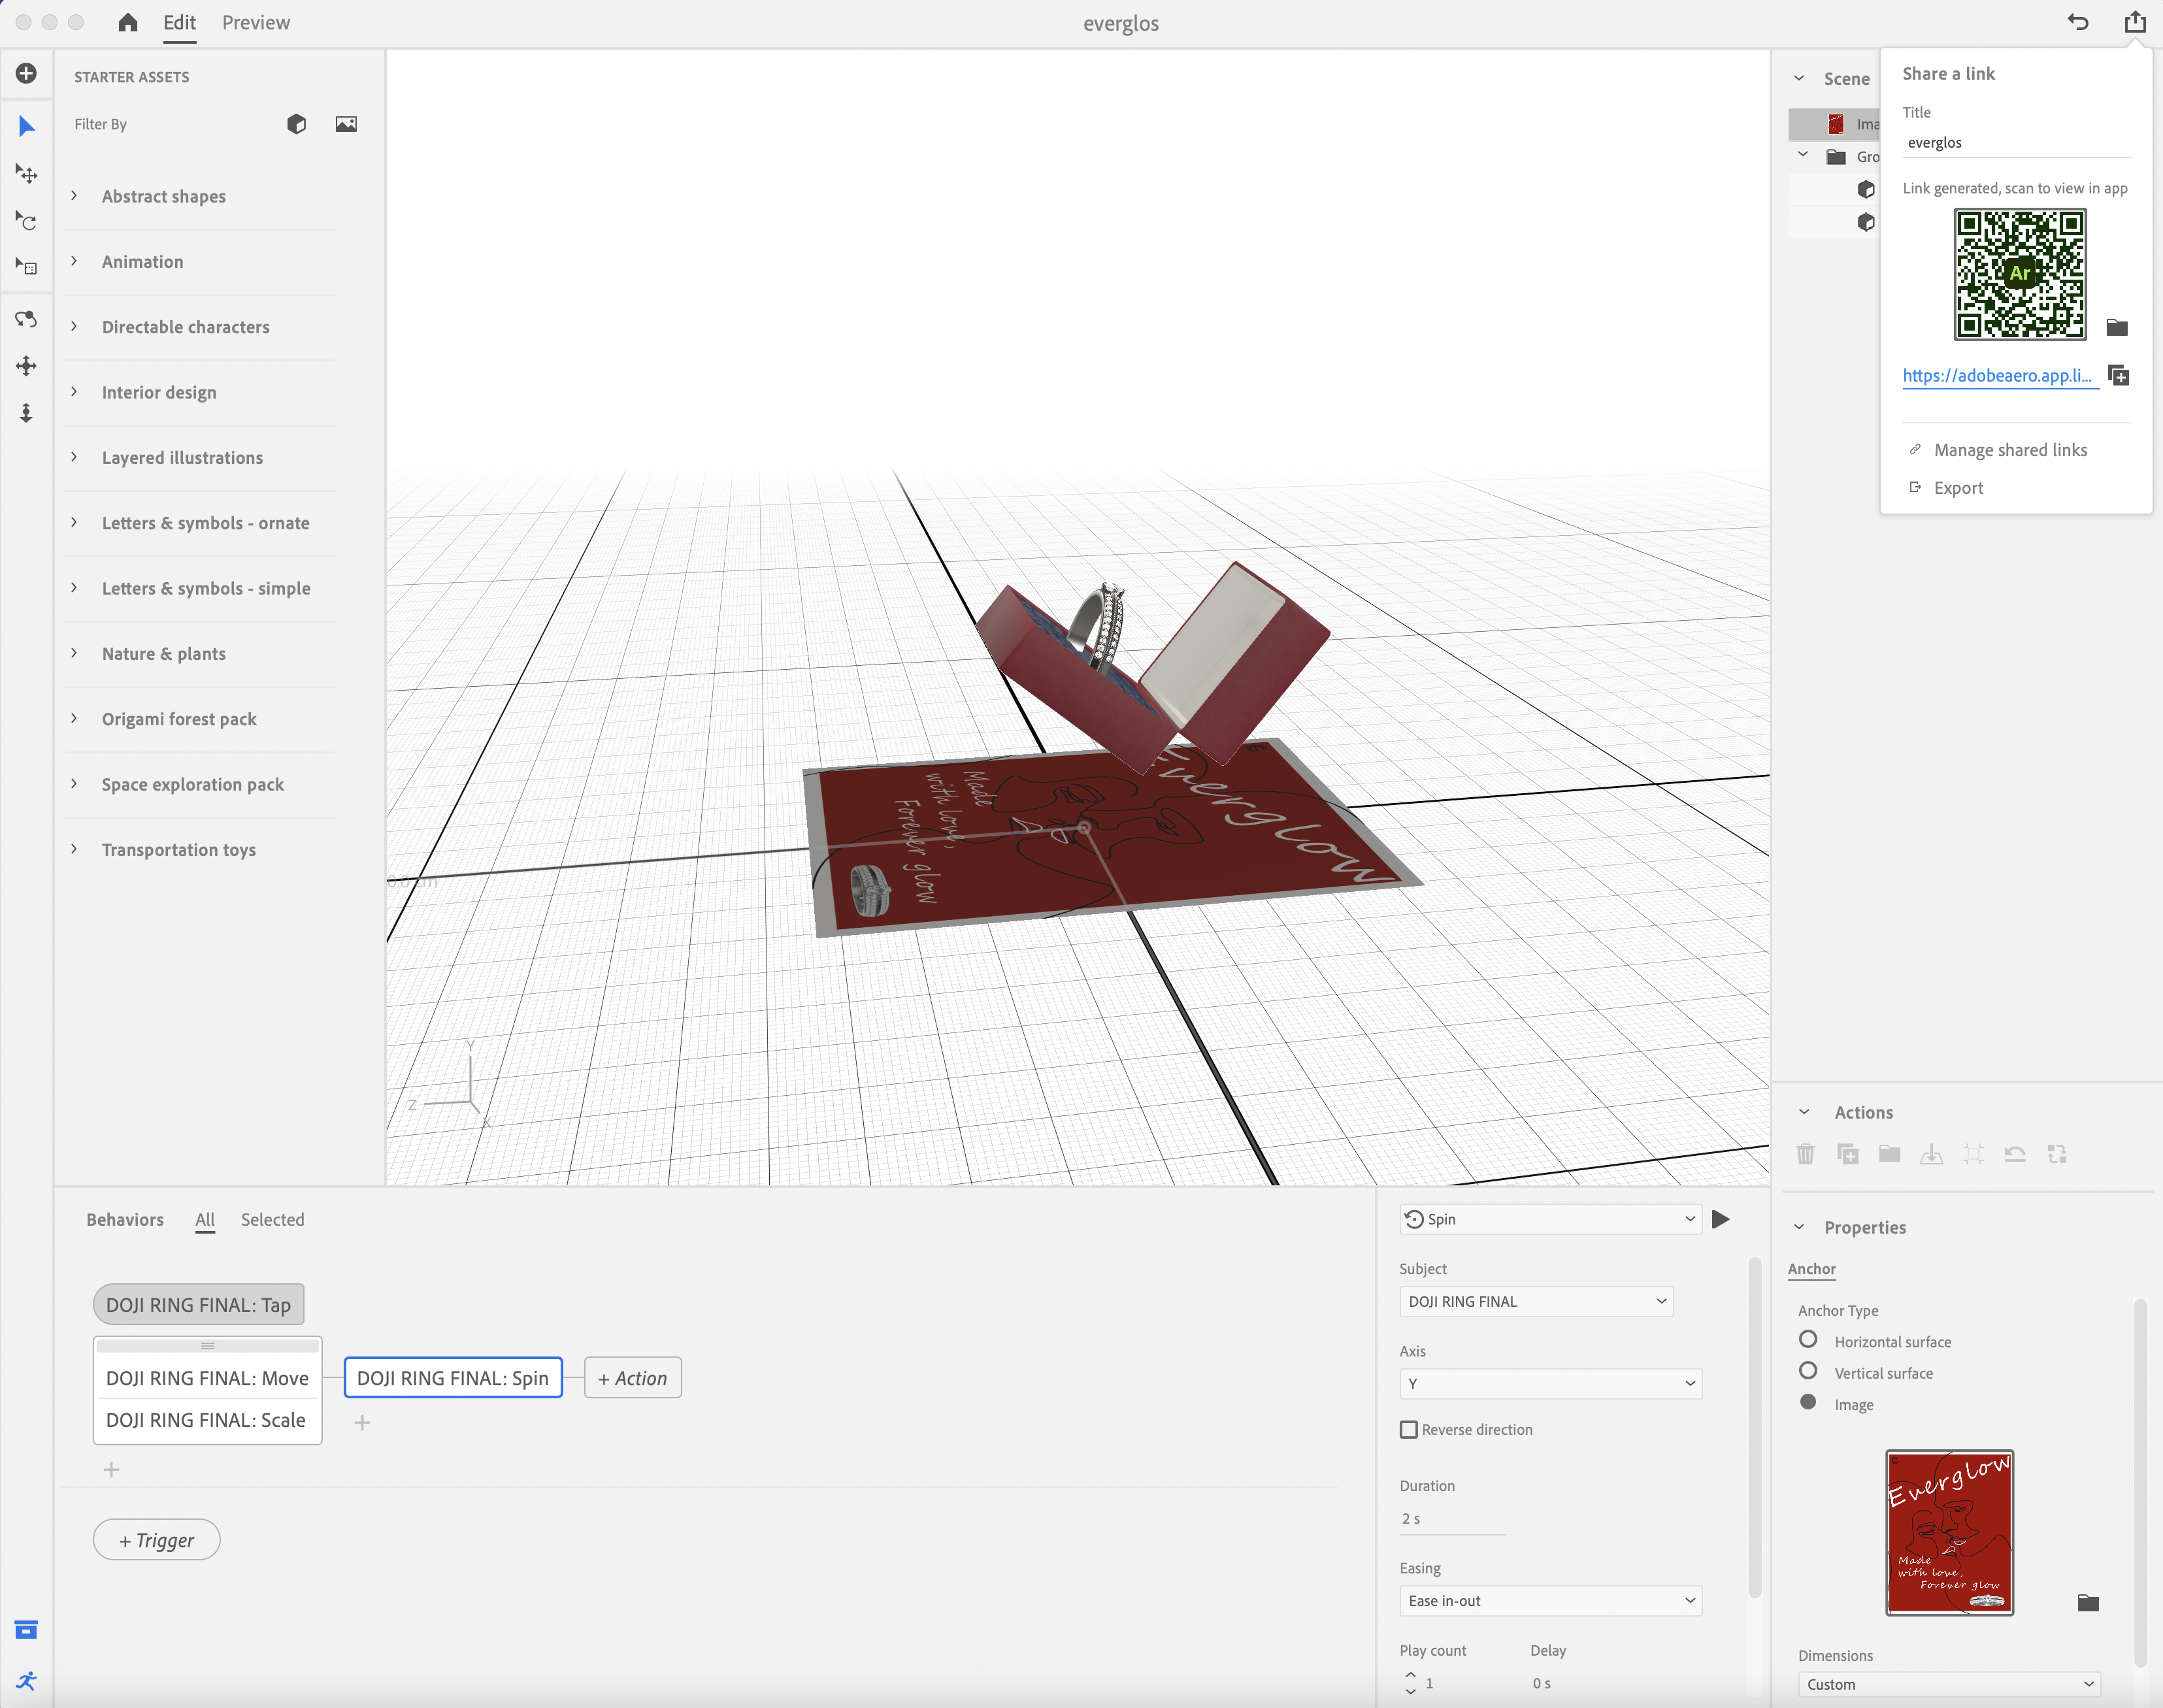
Task: Select Horizontal surface anchor type
Action: [x=1809, y=1339]
